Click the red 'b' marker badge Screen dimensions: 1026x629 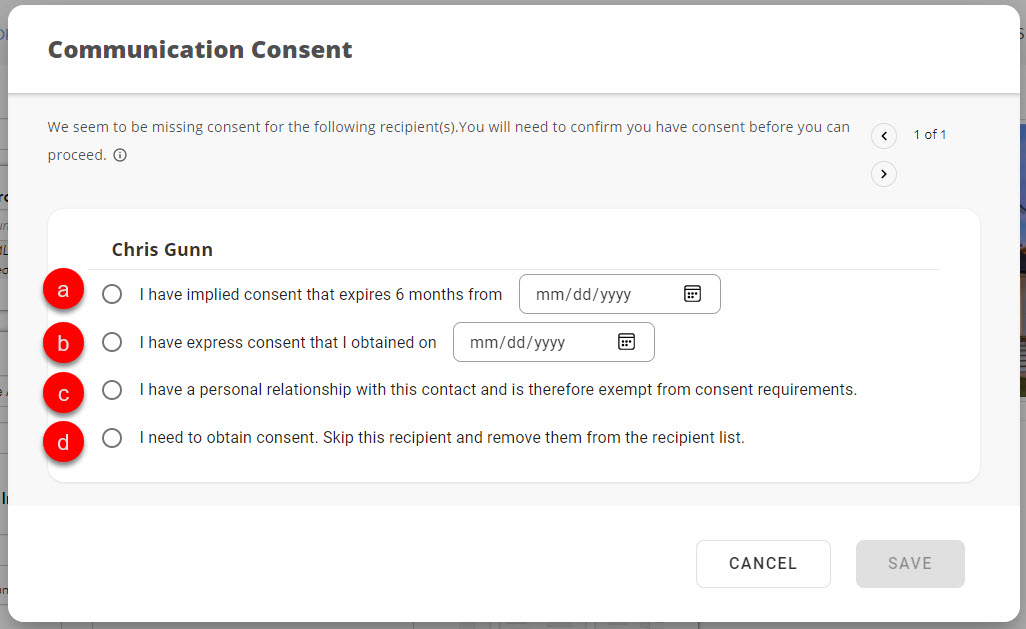coord(63,344)
